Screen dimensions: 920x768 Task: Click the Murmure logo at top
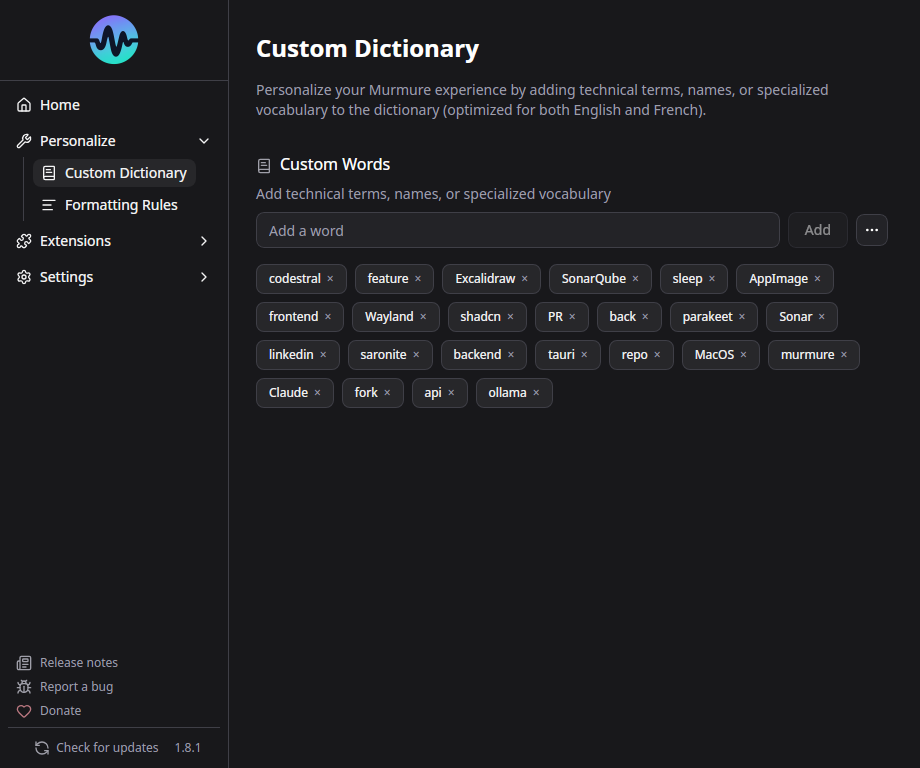pos(113,40)
